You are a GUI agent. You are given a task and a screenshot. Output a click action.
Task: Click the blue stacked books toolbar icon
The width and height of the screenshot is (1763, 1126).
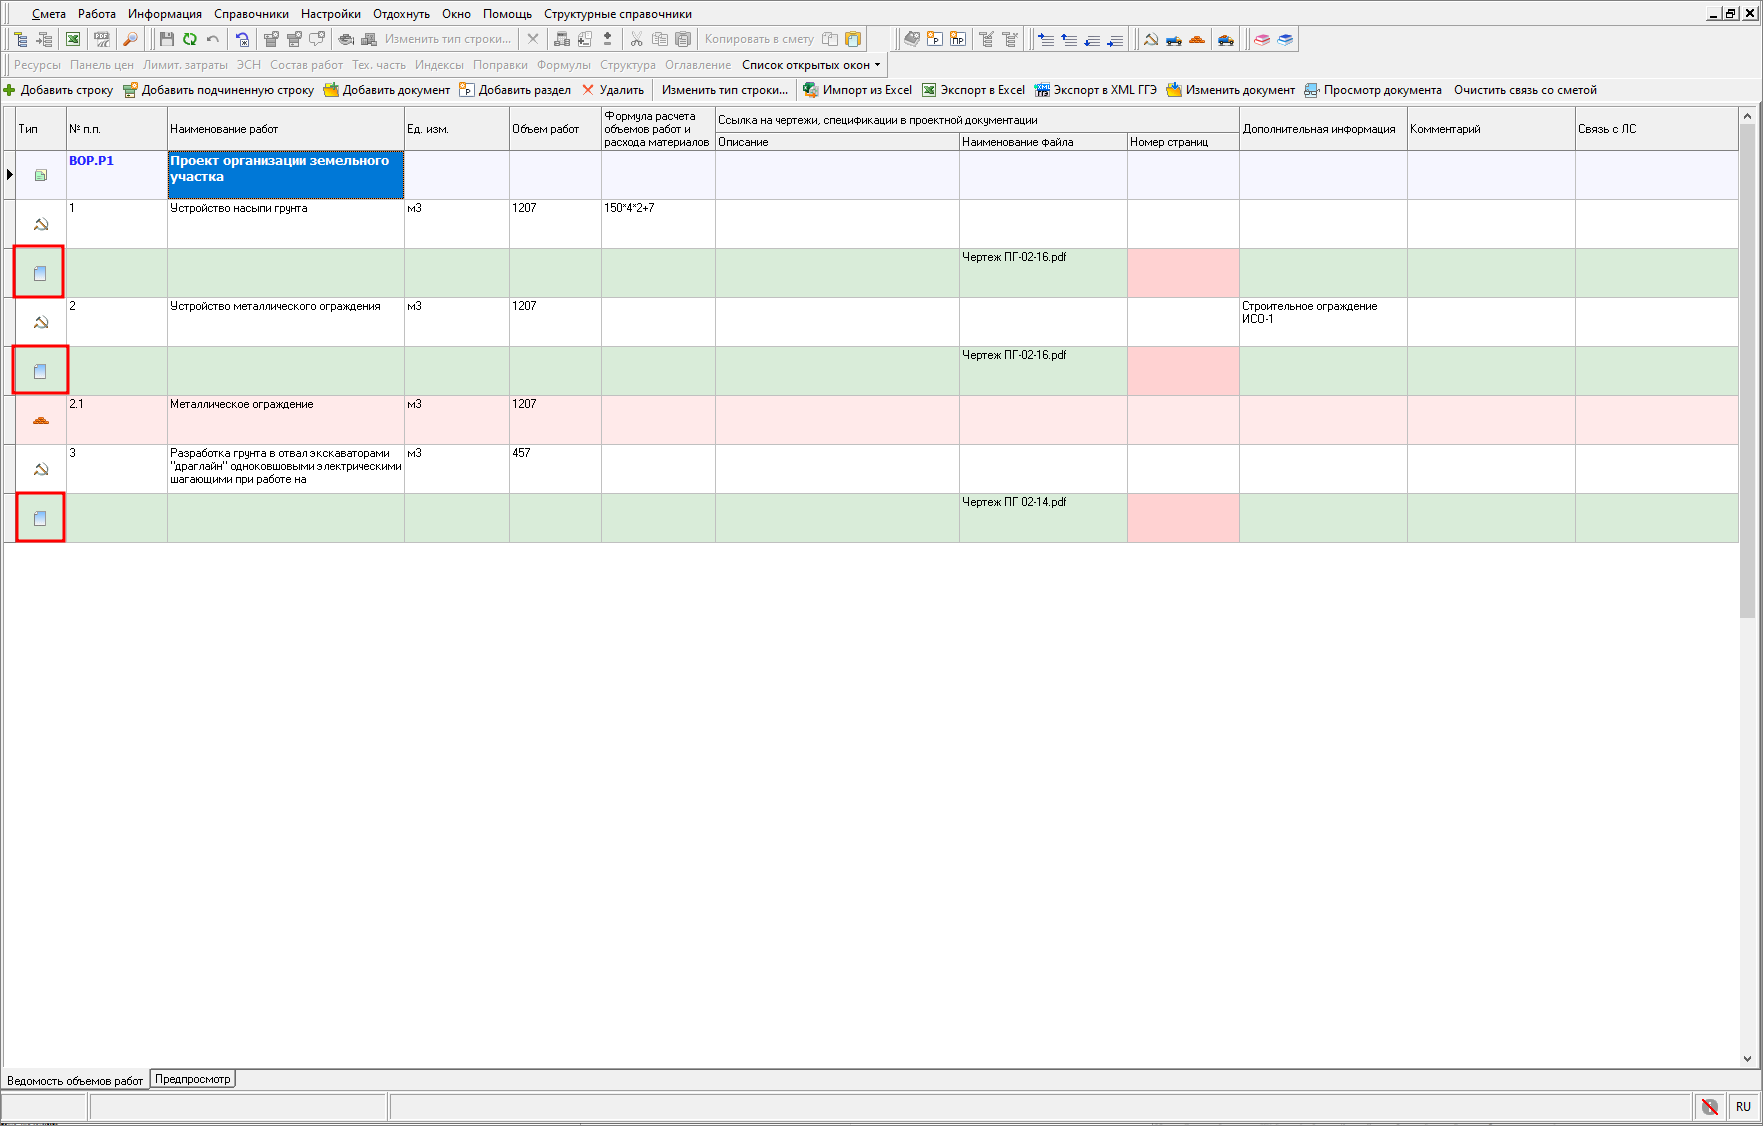click(x=1285, y=39)
